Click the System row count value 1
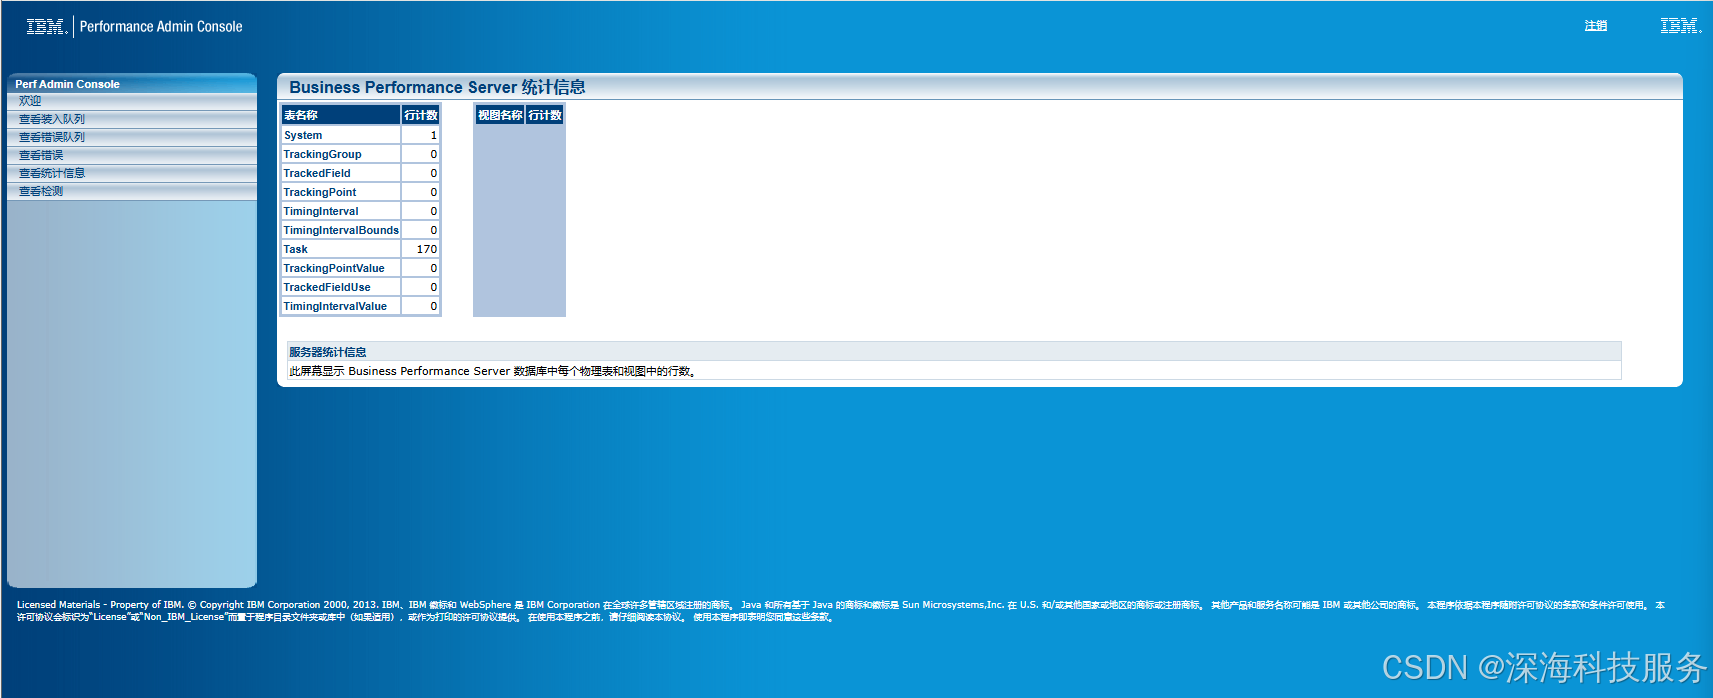 (x=433, y=135)
